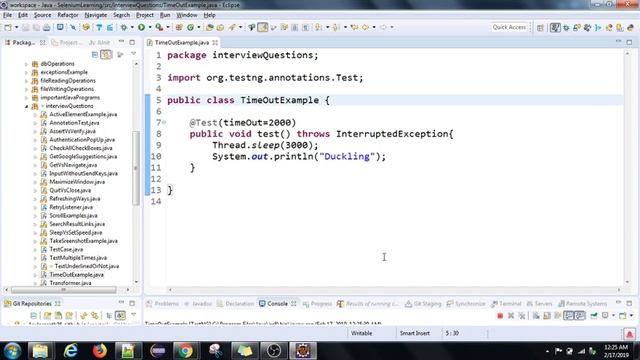The height and width of the screenshot is (360, 640).
Task: Click the Writable status bar entry
Action: [361, 333]
